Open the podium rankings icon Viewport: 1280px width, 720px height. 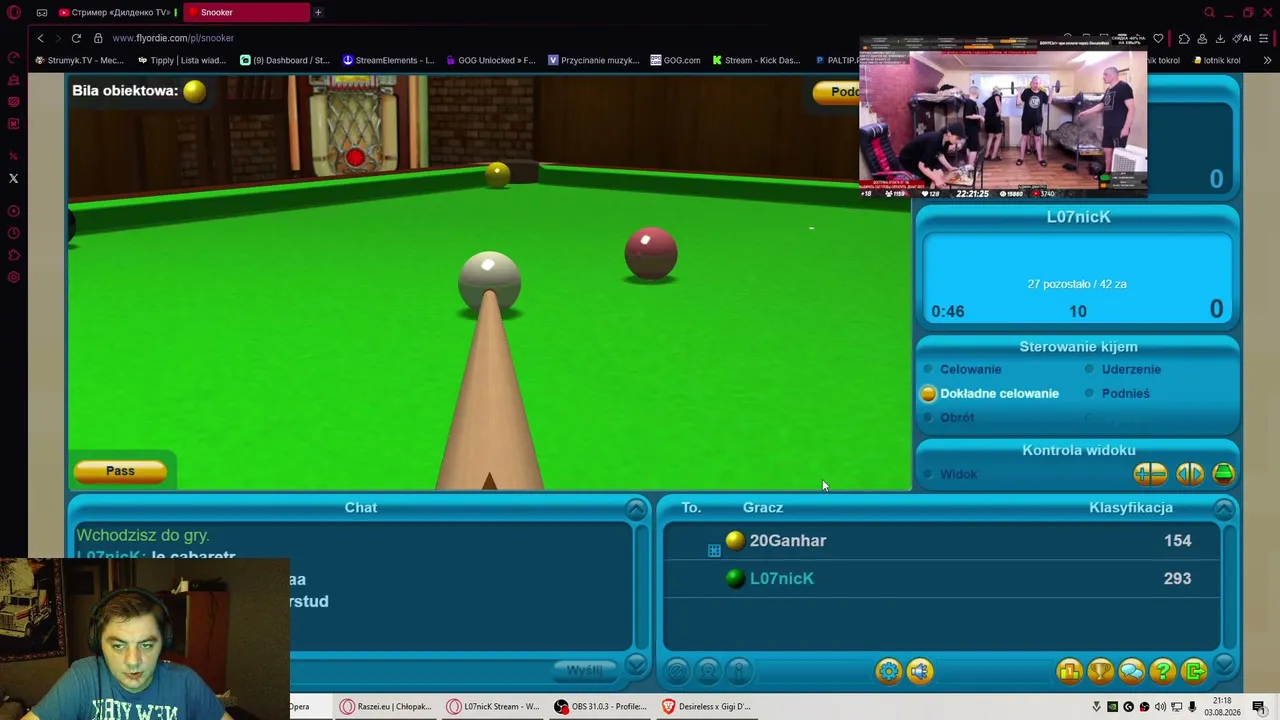click(x=1069, y=671)
